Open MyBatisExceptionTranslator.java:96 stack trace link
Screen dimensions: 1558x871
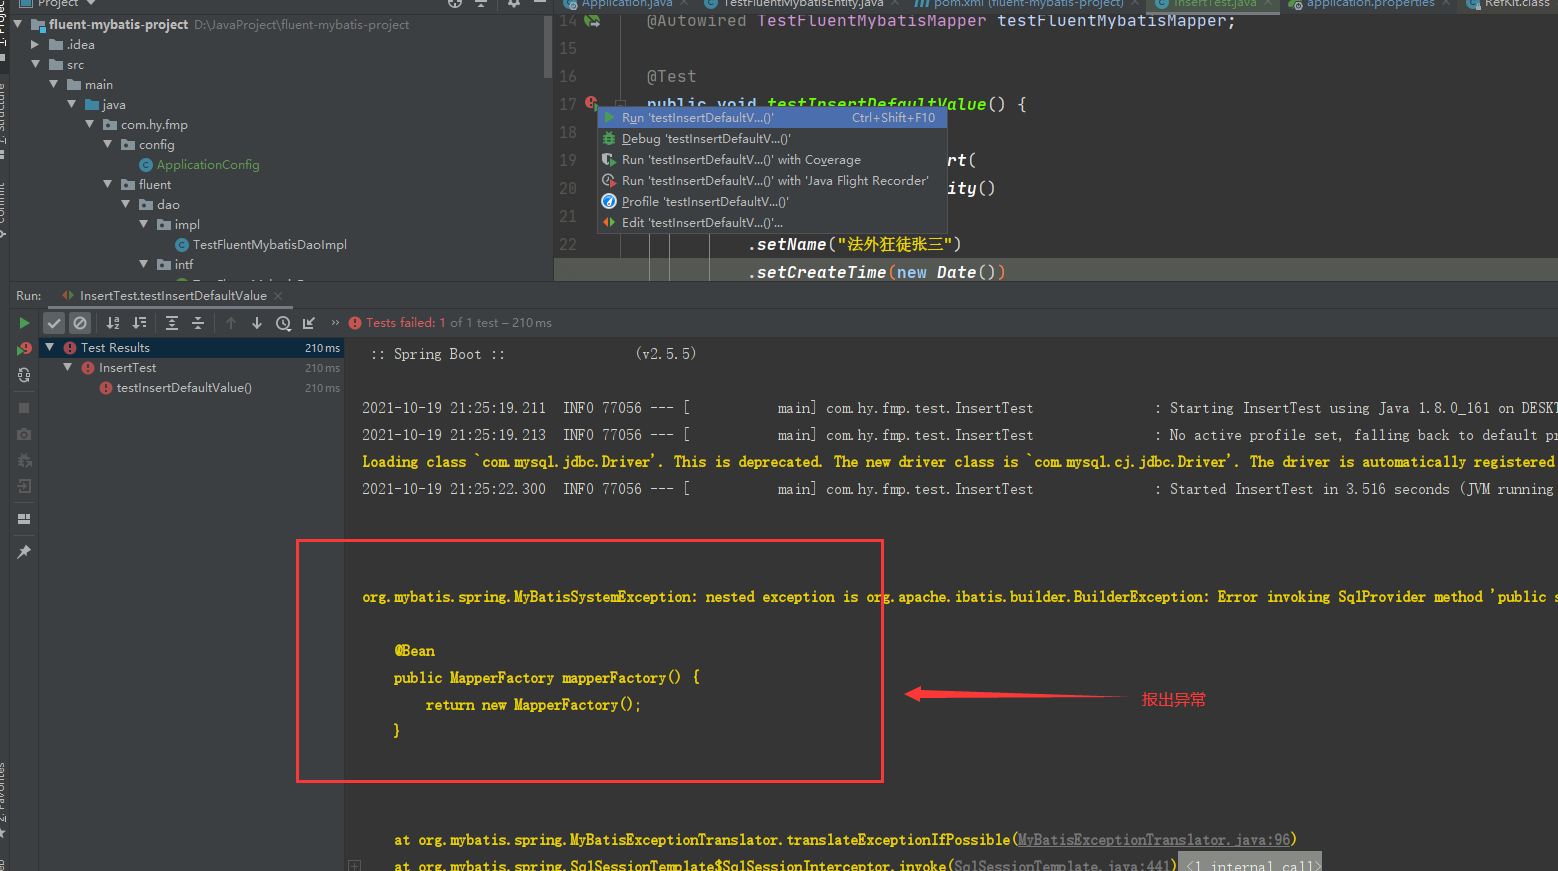tap(1154, 840)
